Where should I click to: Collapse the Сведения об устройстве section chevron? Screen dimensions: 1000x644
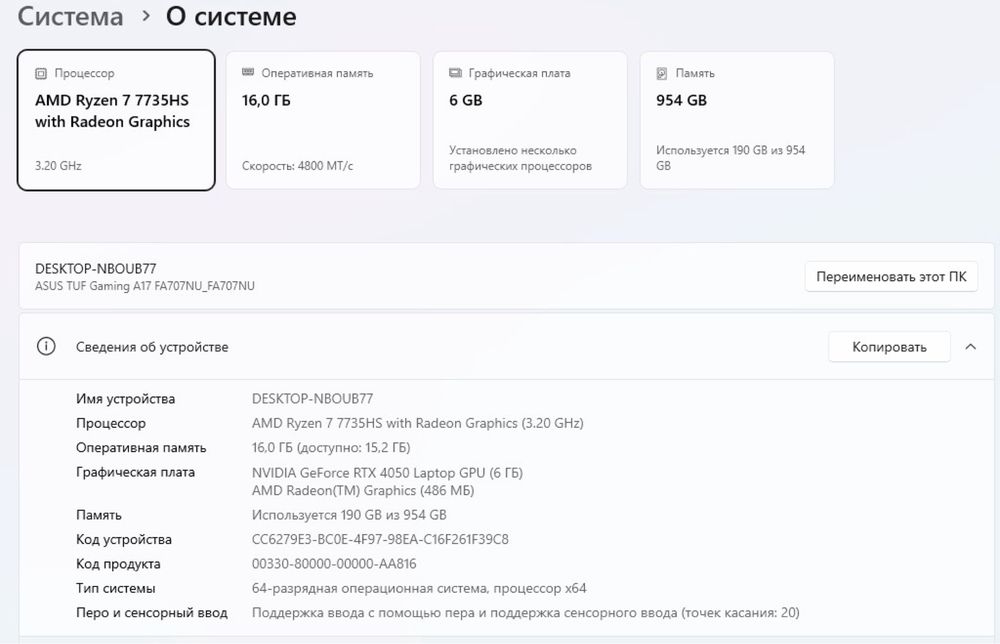pyautogui.click(x=971, y=347)
